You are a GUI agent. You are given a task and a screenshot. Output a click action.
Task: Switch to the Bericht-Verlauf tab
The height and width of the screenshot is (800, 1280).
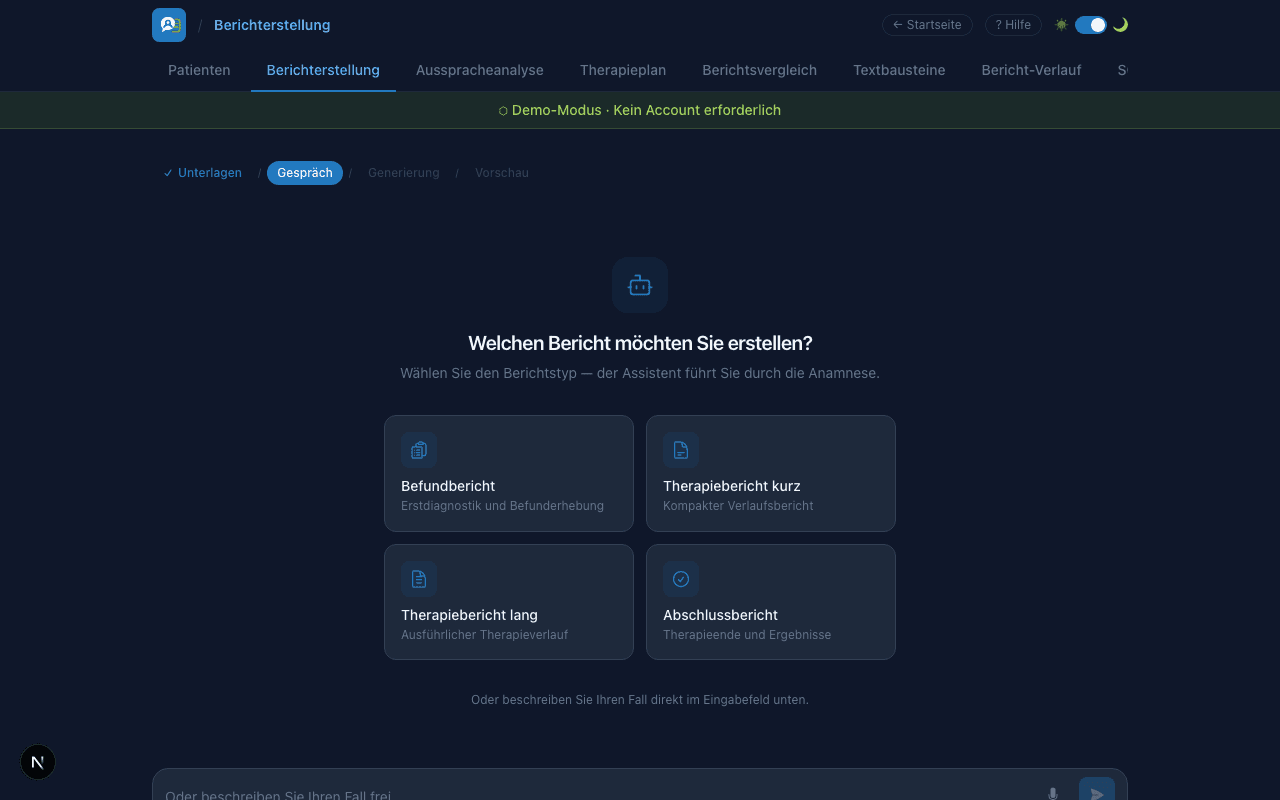[1031, 70]
